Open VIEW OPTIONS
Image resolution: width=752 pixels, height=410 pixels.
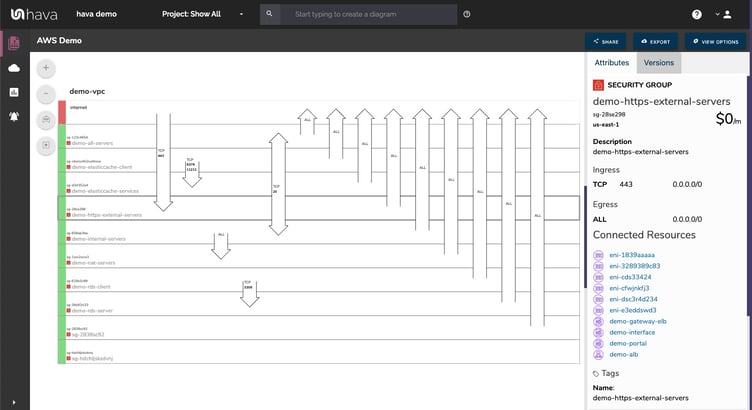[x=716, y=42]
